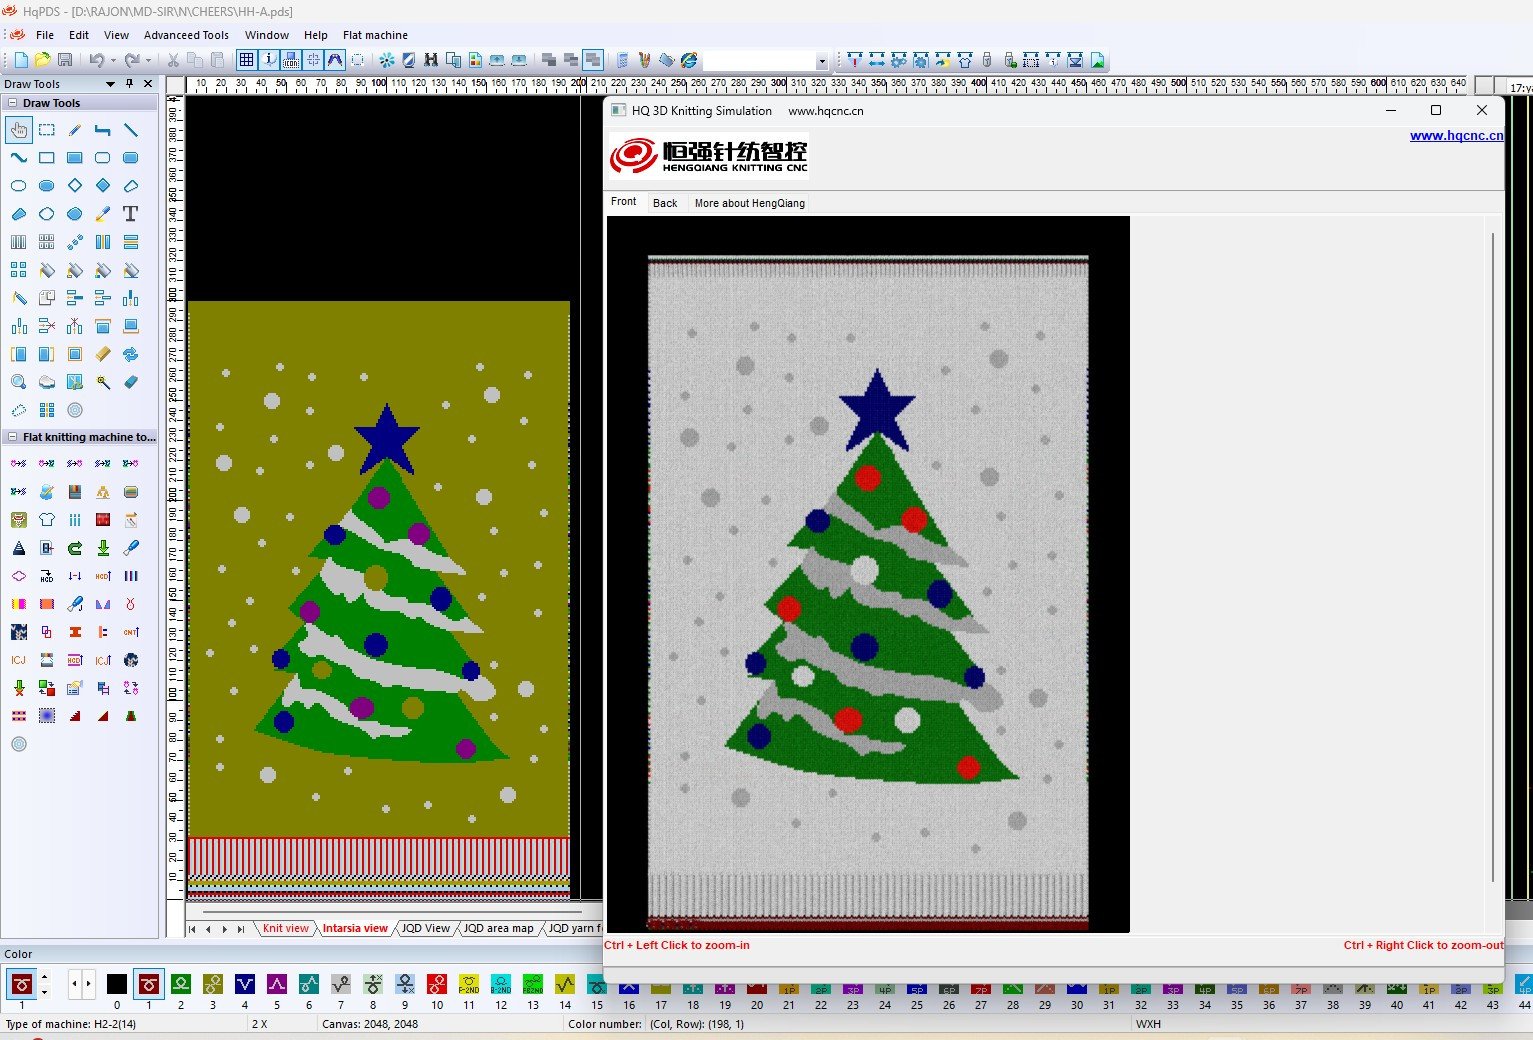Toggle the grid display toolbar button
Viewport: 1533px width, 1040px height.
tap(246, 60)
